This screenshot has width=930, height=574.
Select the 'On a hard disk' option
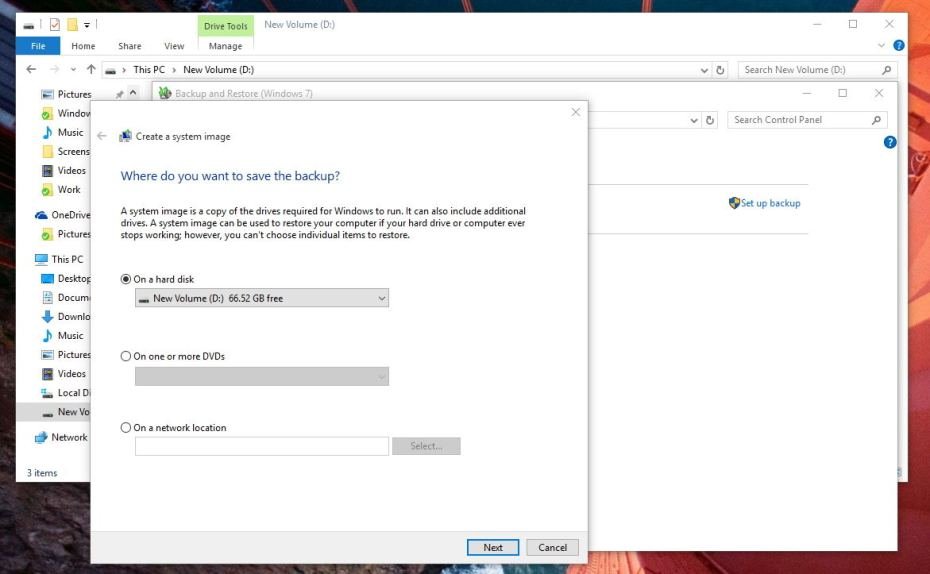pyautogui.click(x=126, y=280)
